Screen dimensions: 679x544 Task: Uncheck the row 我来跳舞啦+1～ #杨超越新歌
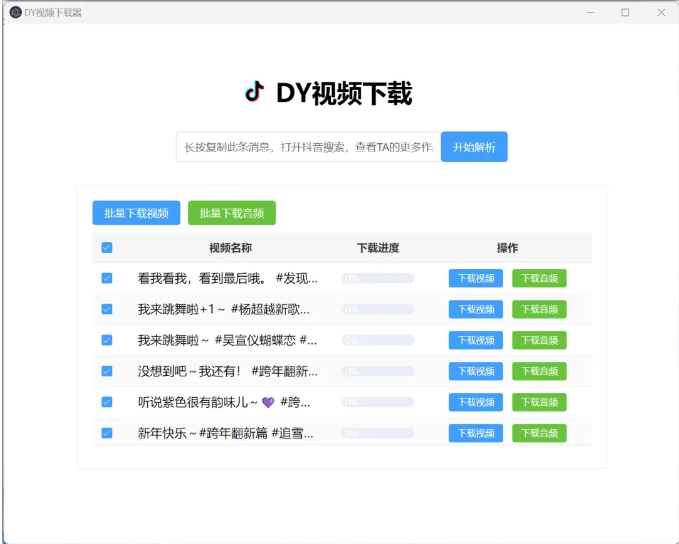[x=107, y=309]
